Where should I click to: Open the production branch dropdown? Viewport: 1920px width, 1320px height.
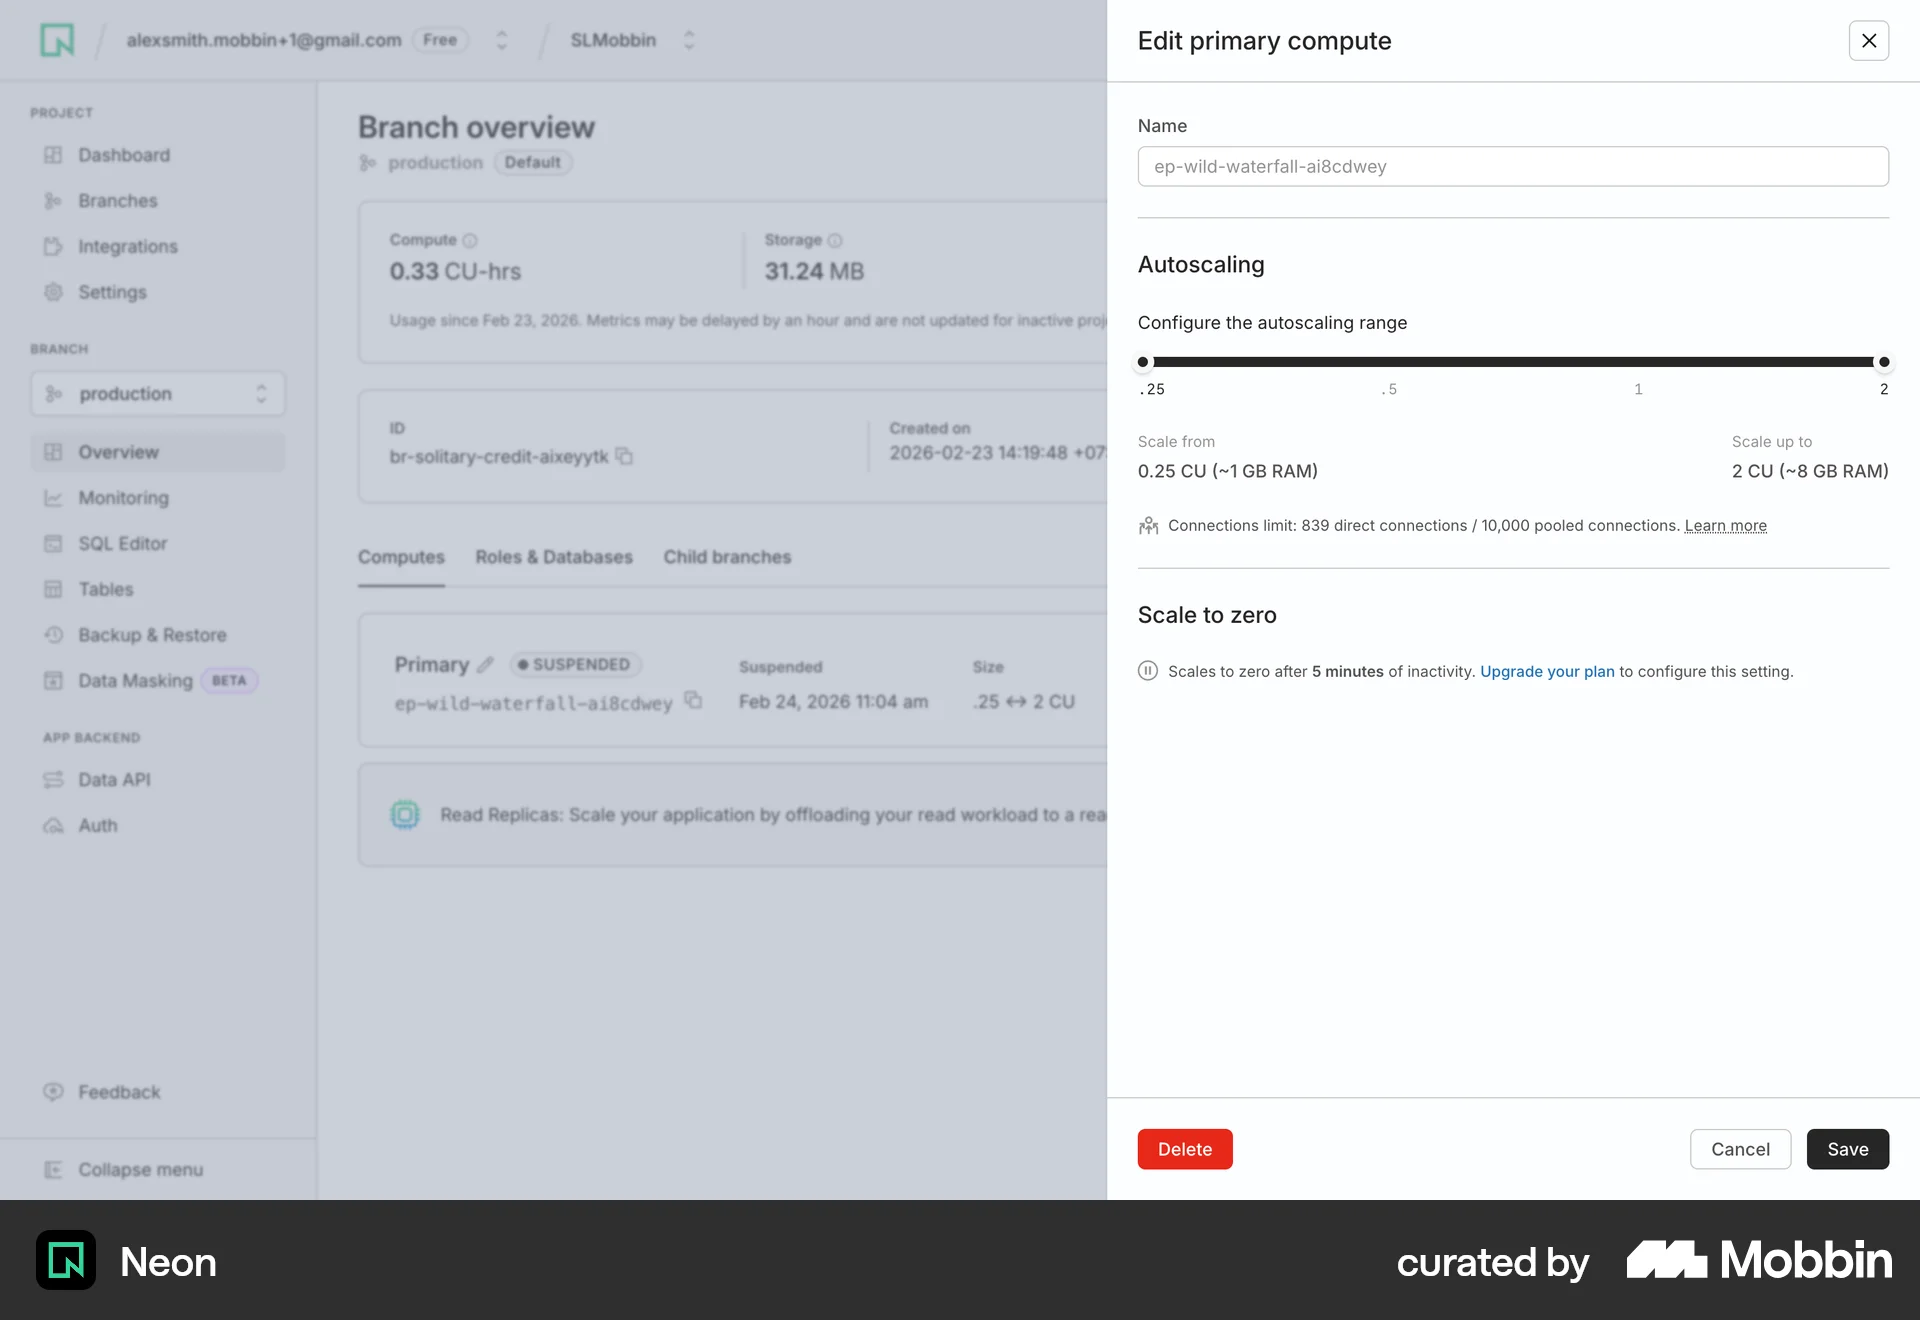tap(158, 394)
